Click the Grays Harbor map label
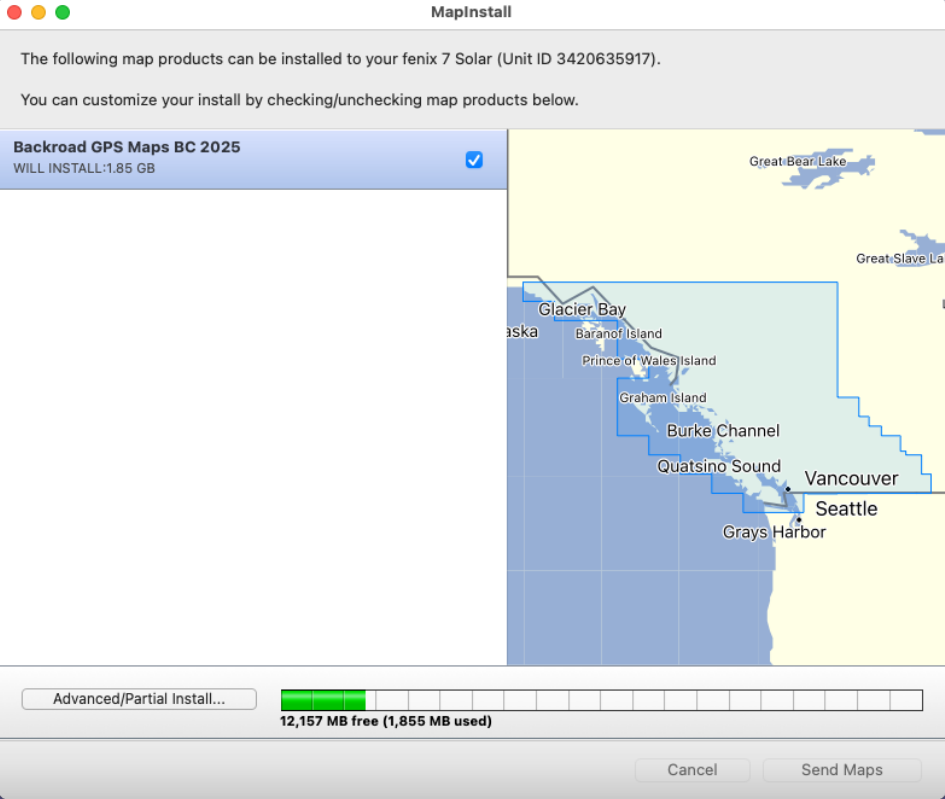The image size is (945, 799). [774, 532]
